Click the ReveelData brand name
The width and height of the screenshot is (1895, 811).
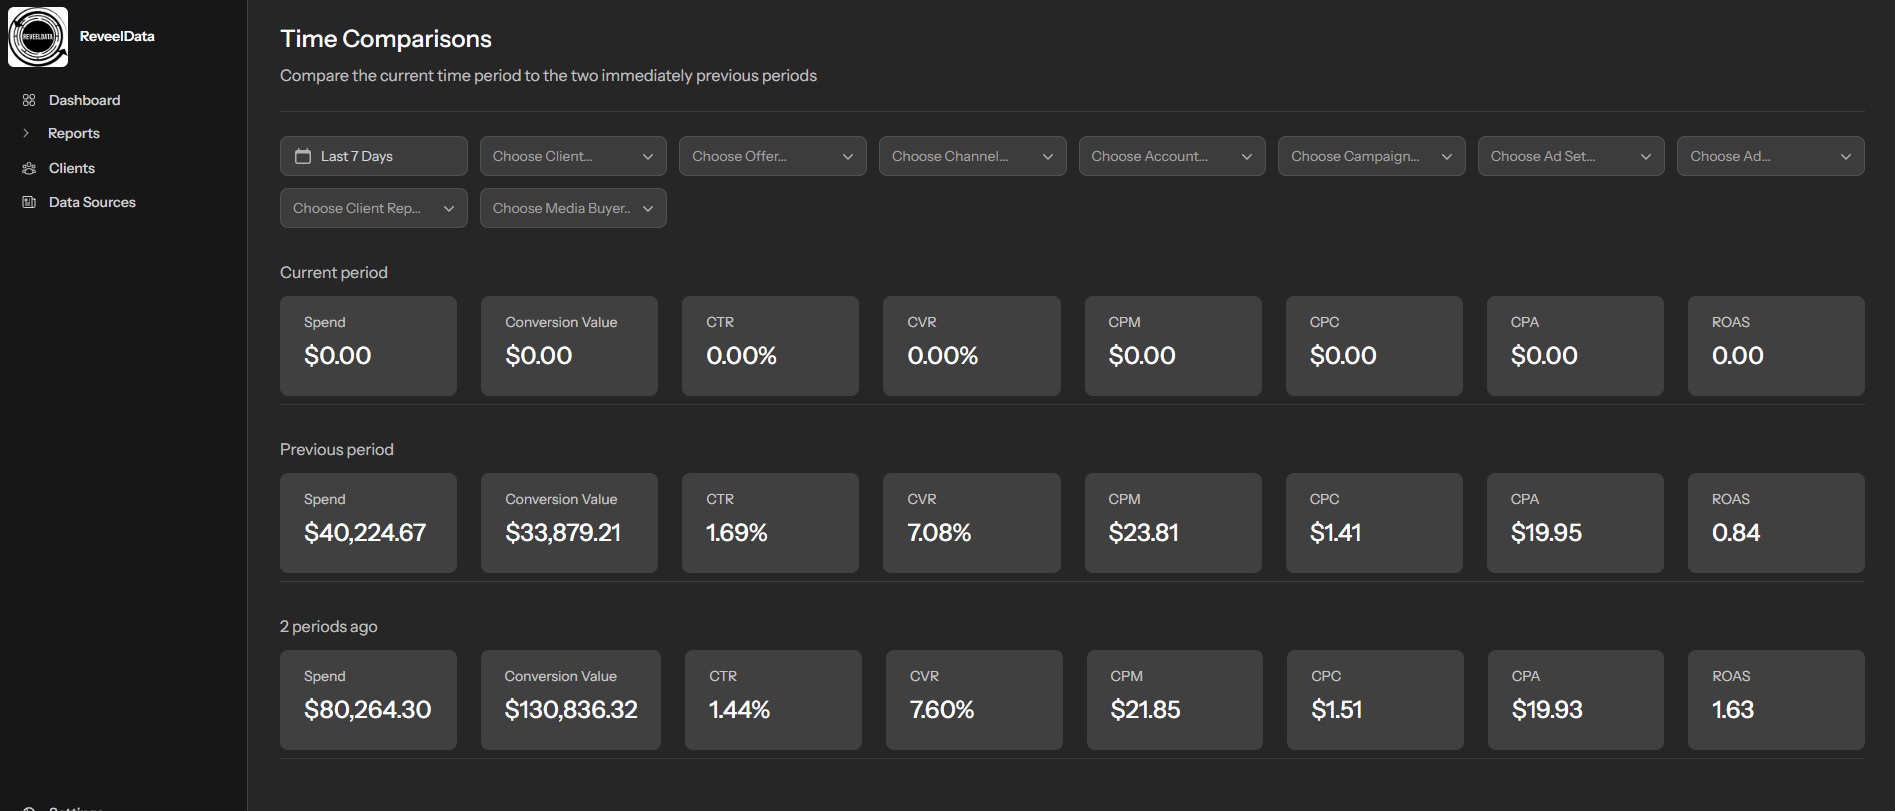pyautogui.click(x=117, y=36)
